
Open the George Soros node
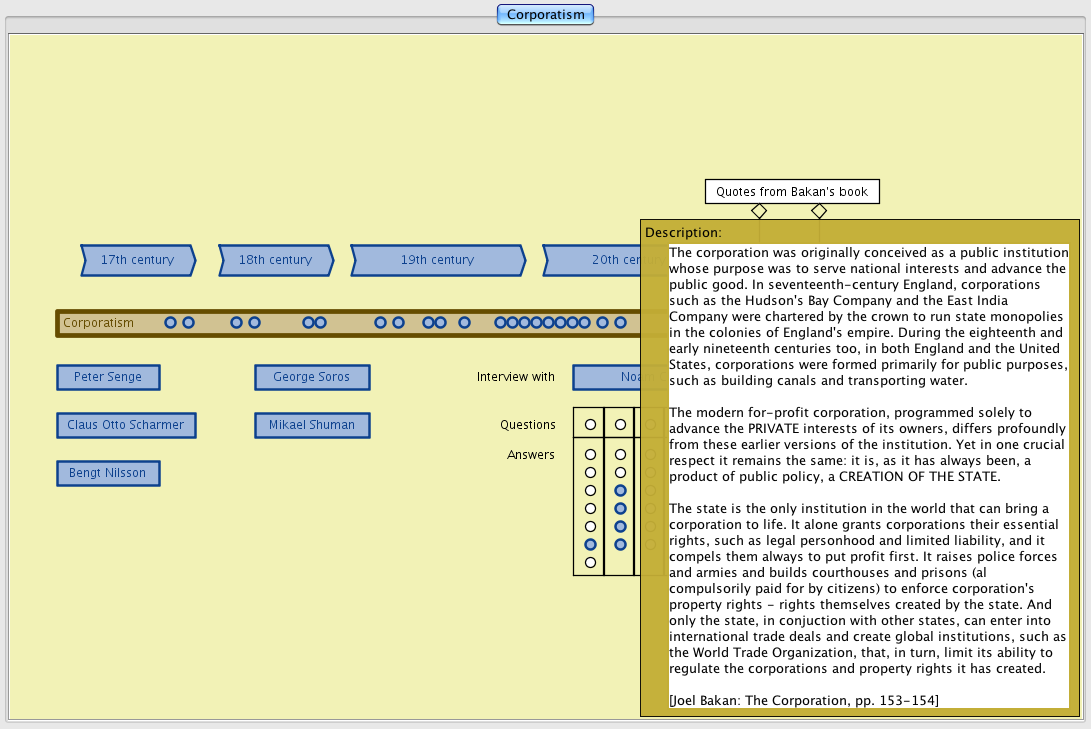pos(312,377)
